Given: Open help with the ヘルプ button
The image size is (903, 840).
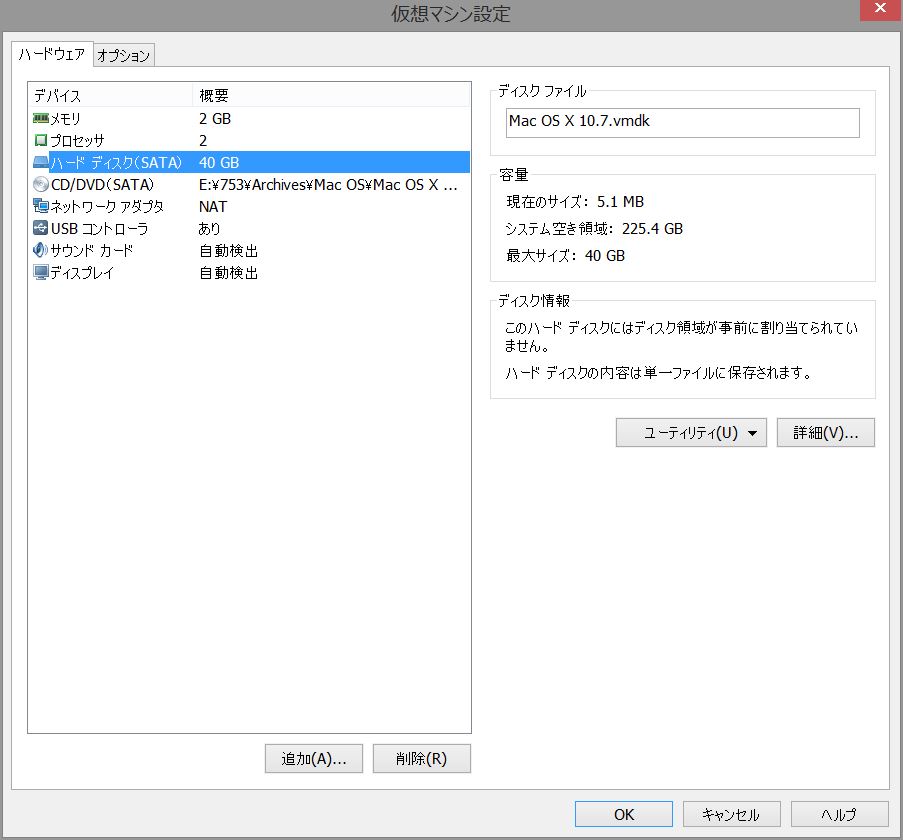Looking at the screenshot, I should [x=839, y=814].
